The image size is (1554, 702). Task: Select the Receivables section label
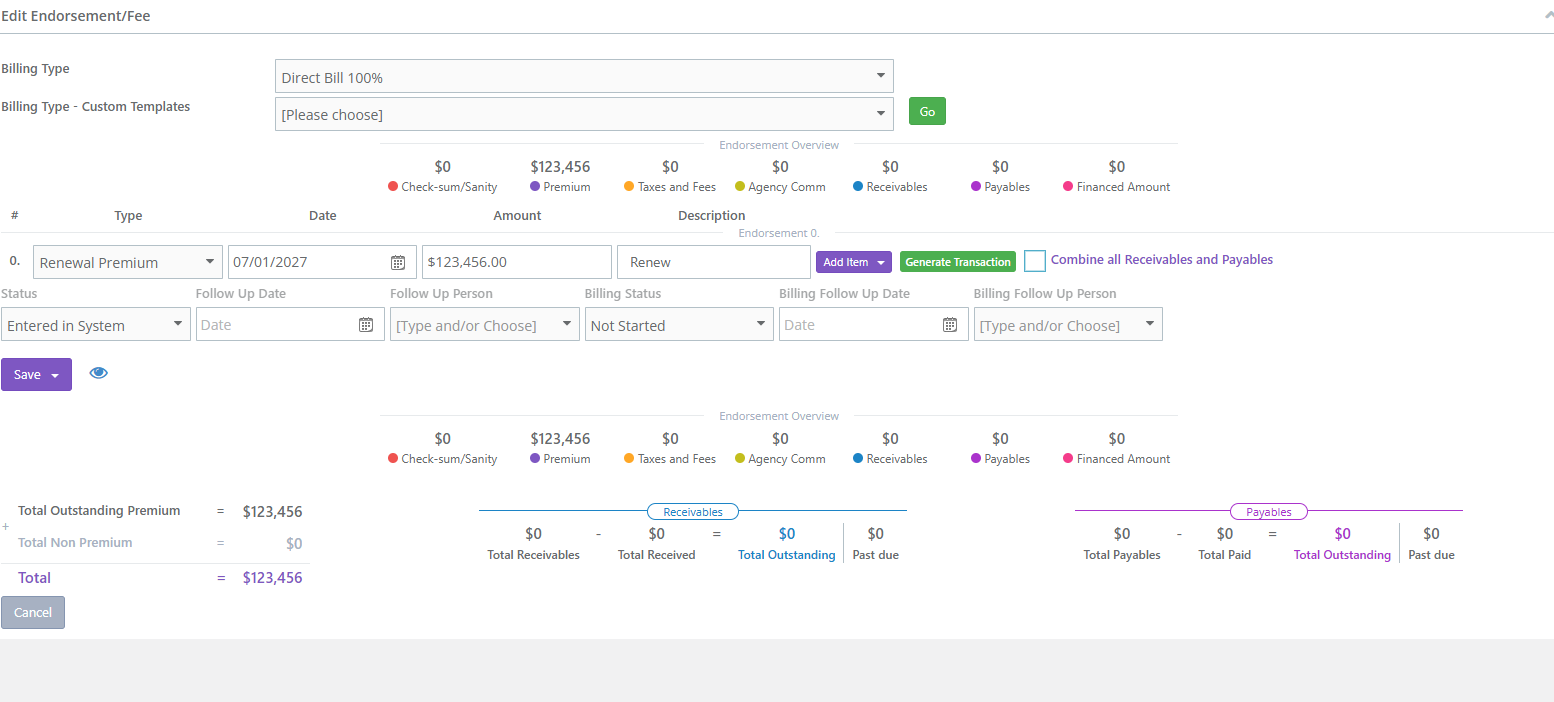[693, 511]
